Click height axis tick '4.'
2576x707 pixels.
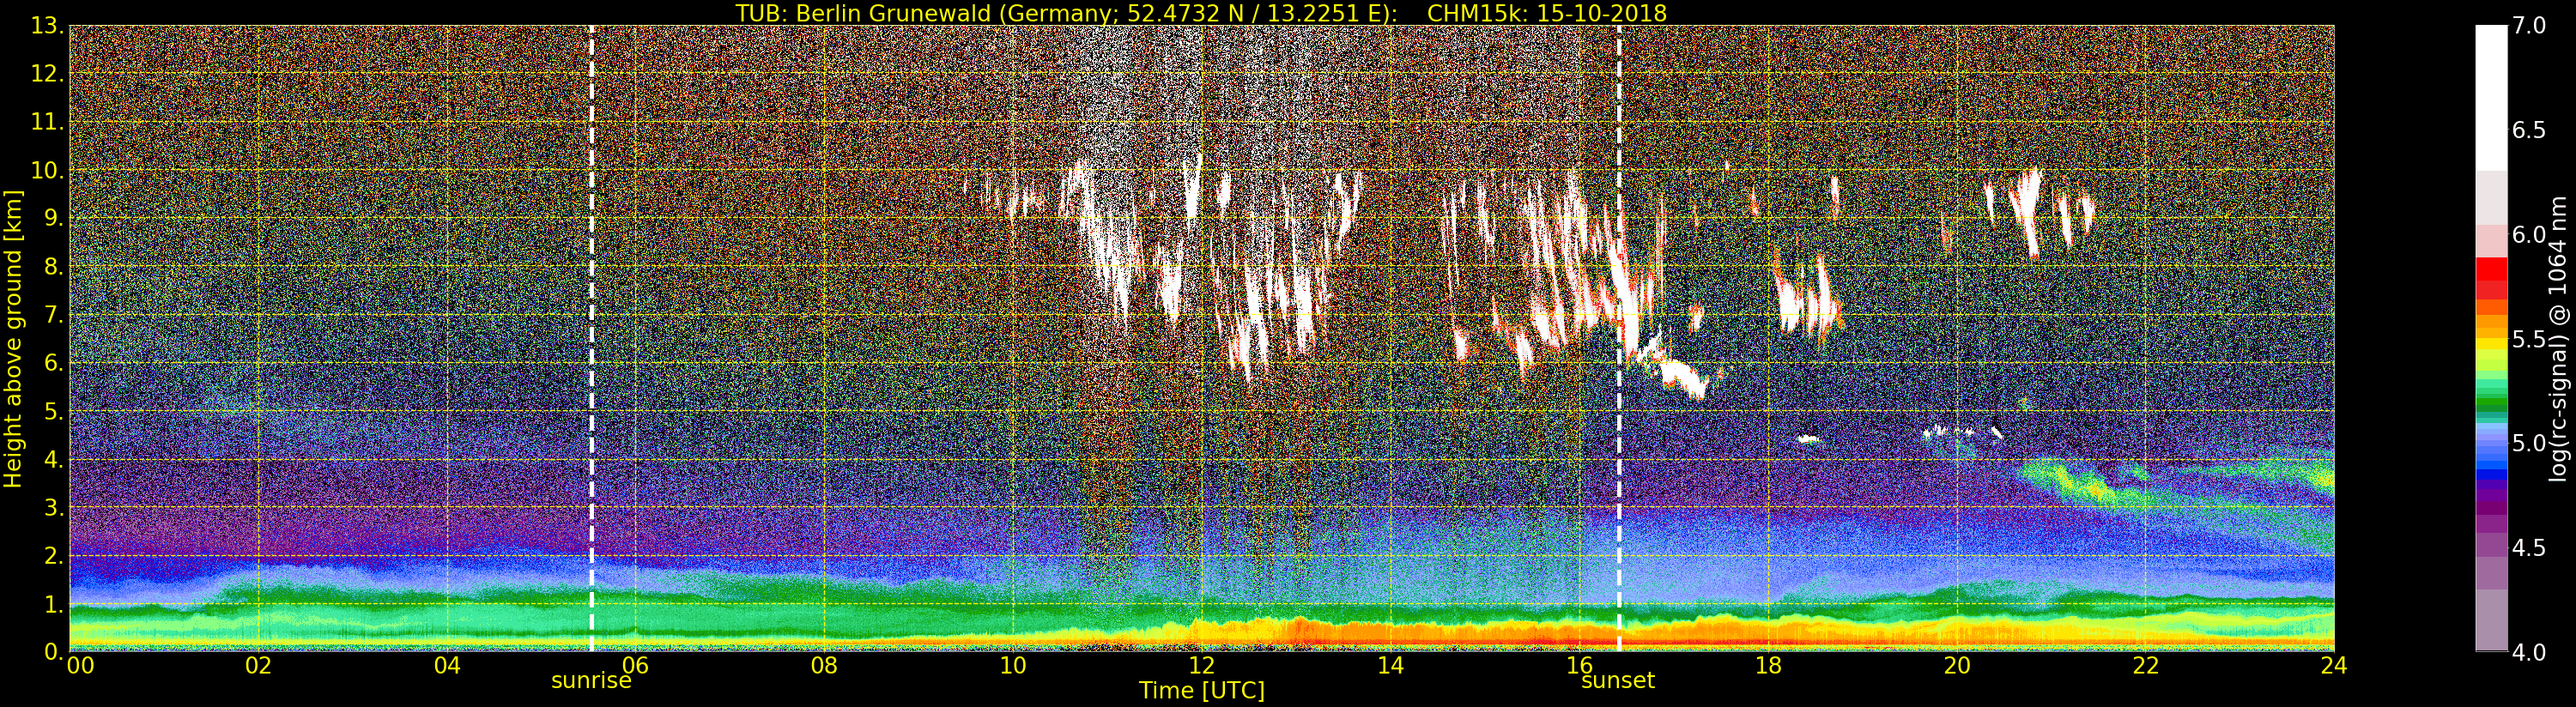[x=53, y=459]
